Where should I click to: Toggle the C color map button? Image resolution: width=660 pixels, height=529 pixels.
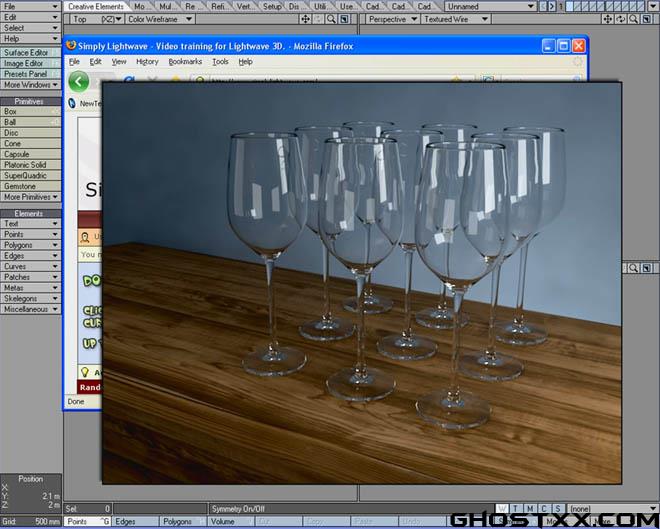click(544, 509)
